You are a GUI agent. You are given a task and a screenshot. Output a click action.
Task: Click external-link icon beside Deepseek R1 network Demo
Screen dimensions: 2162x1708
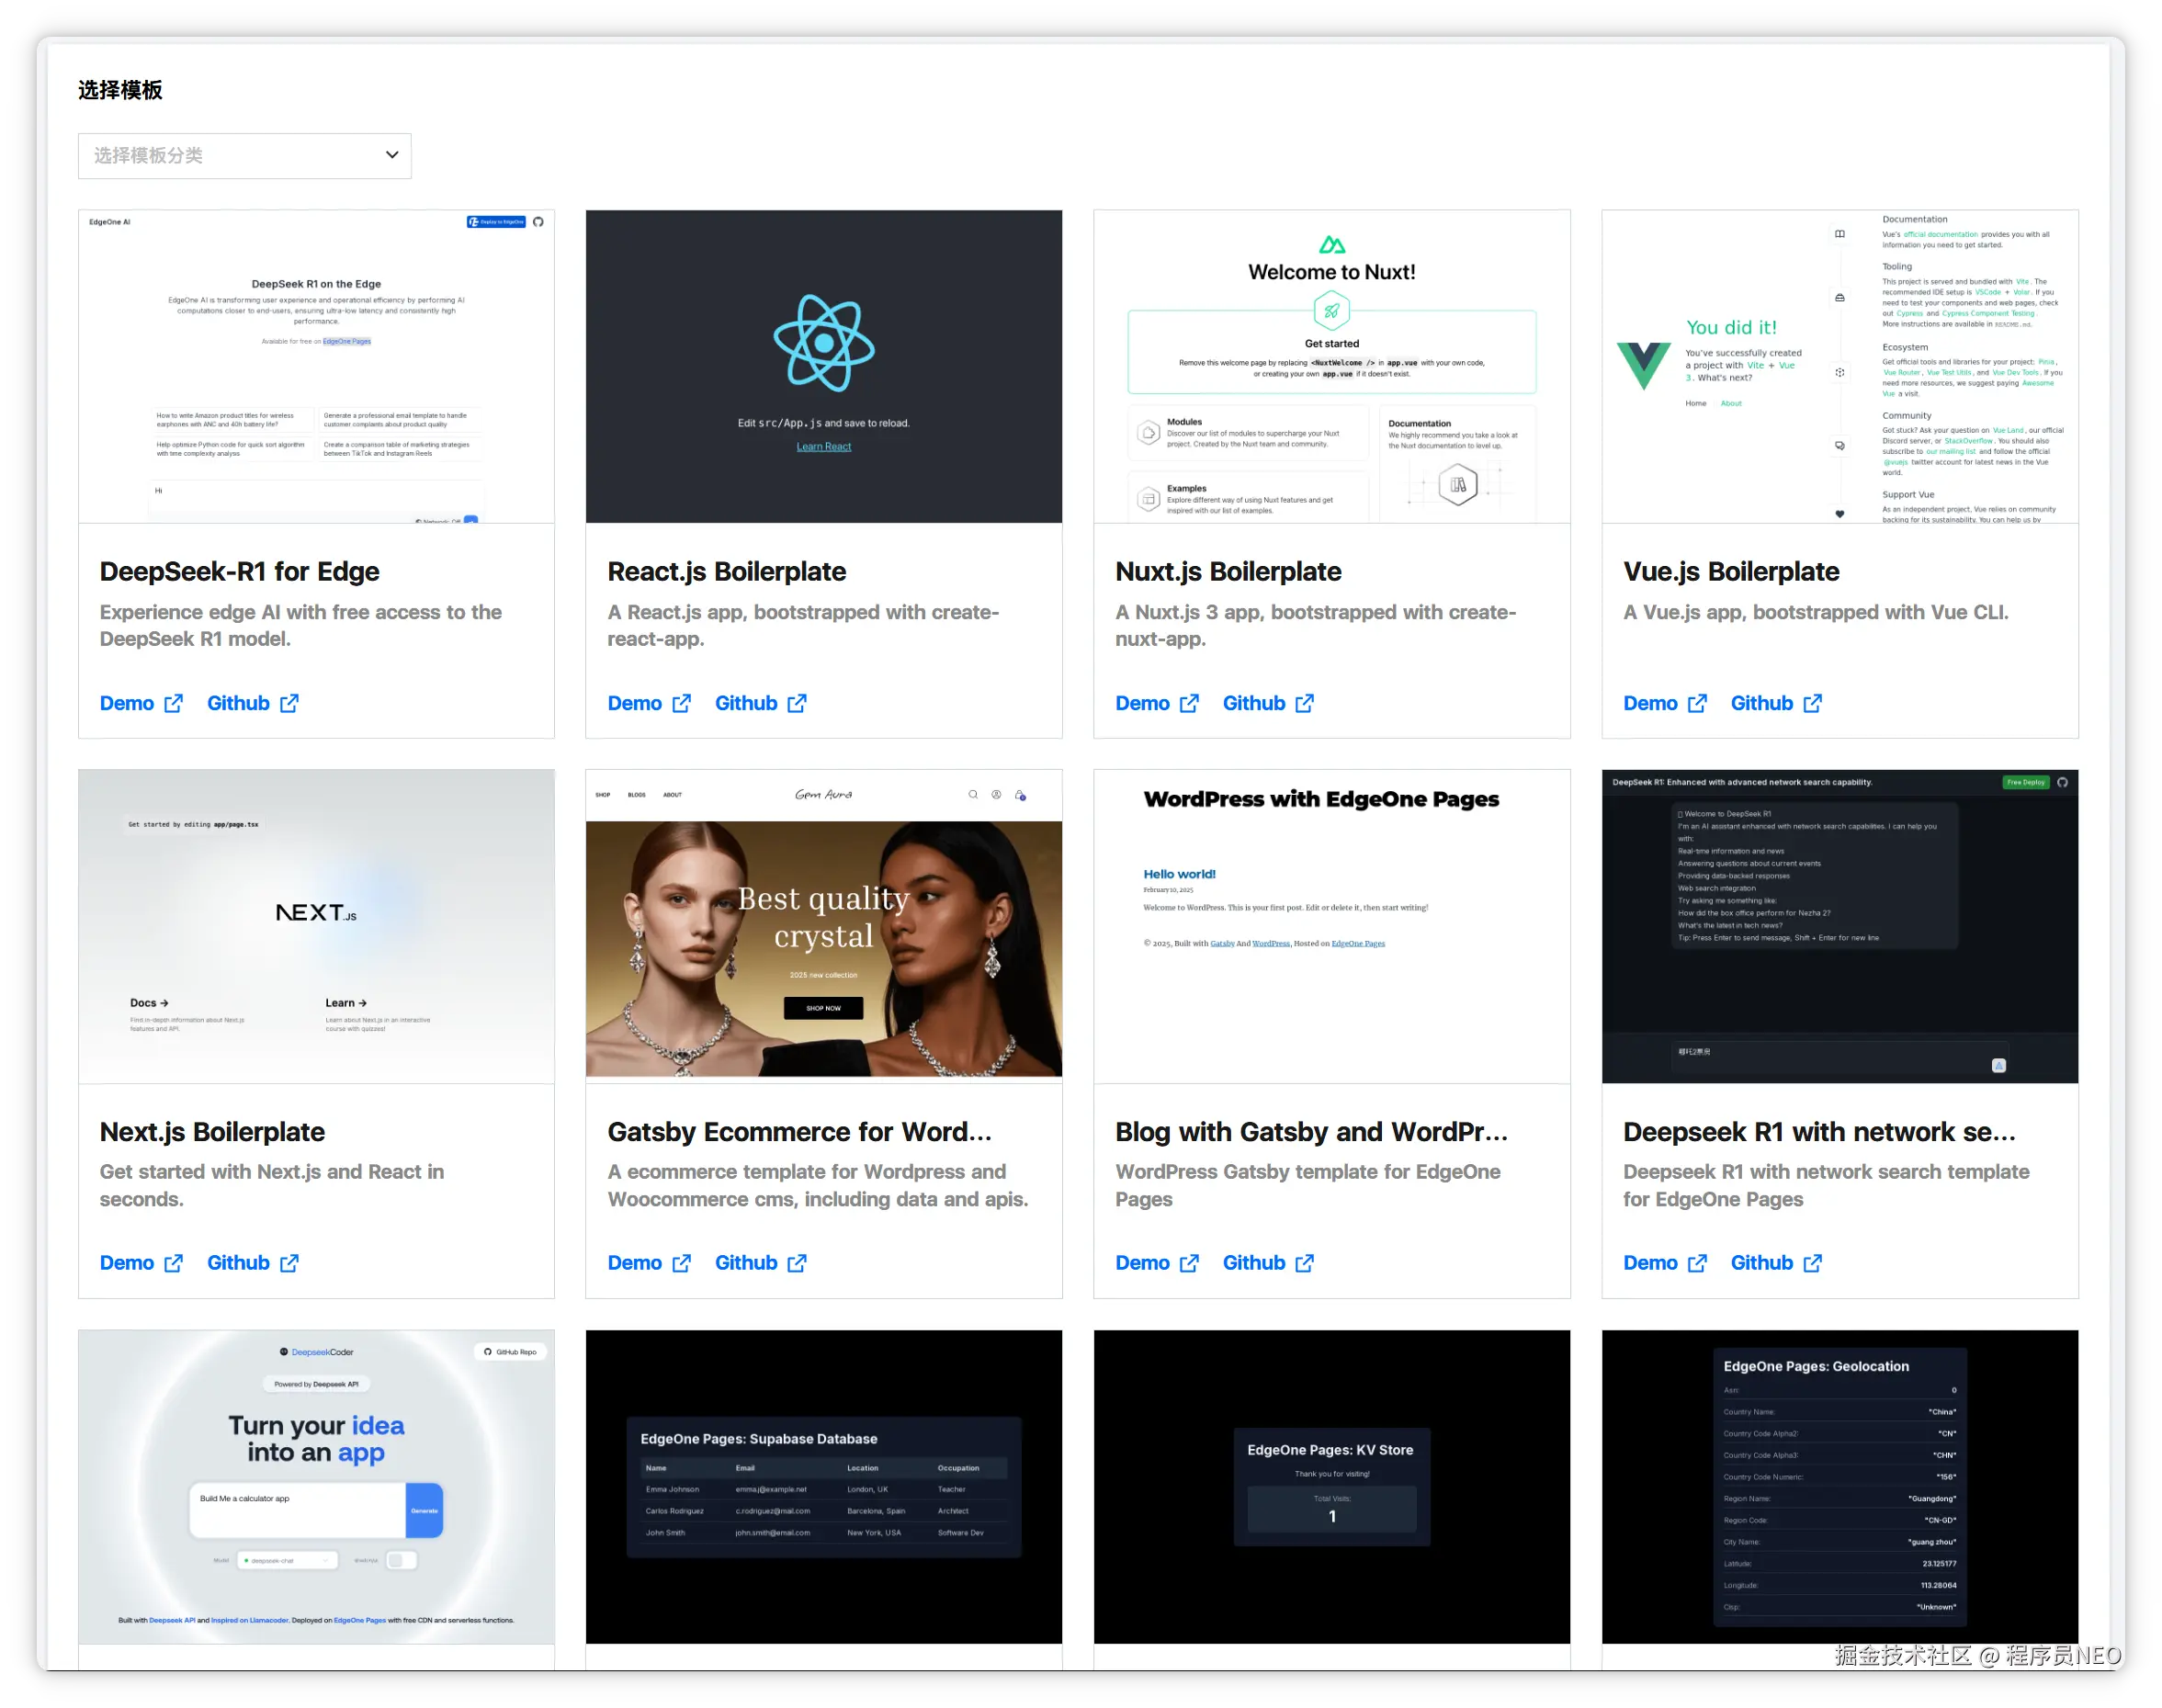pos(1697,1263)
